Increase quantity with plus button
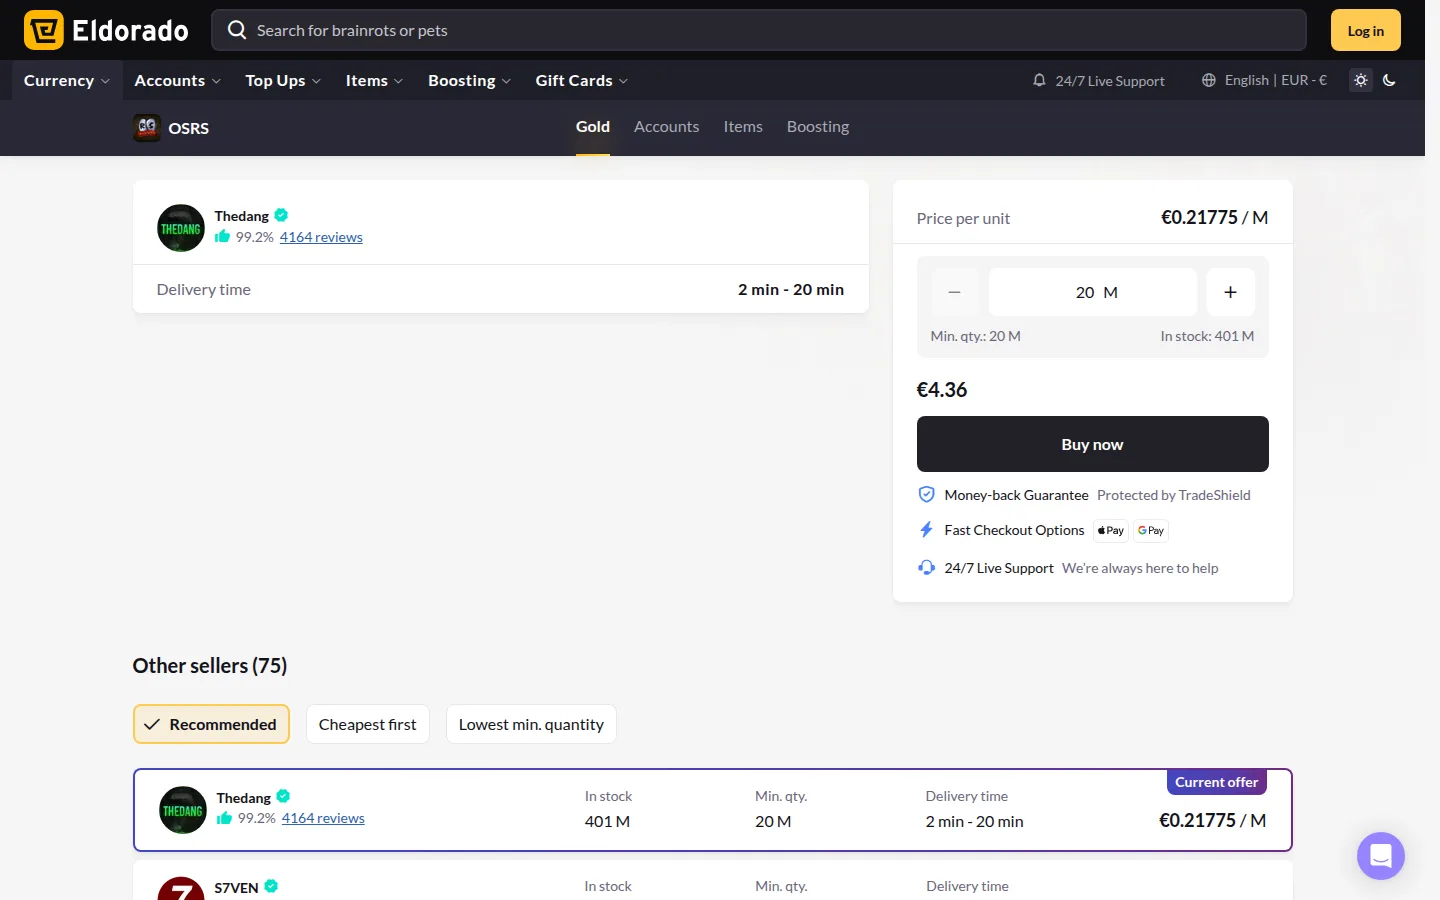This screenshot has height=900, width=1440. tap(1230, 292)
